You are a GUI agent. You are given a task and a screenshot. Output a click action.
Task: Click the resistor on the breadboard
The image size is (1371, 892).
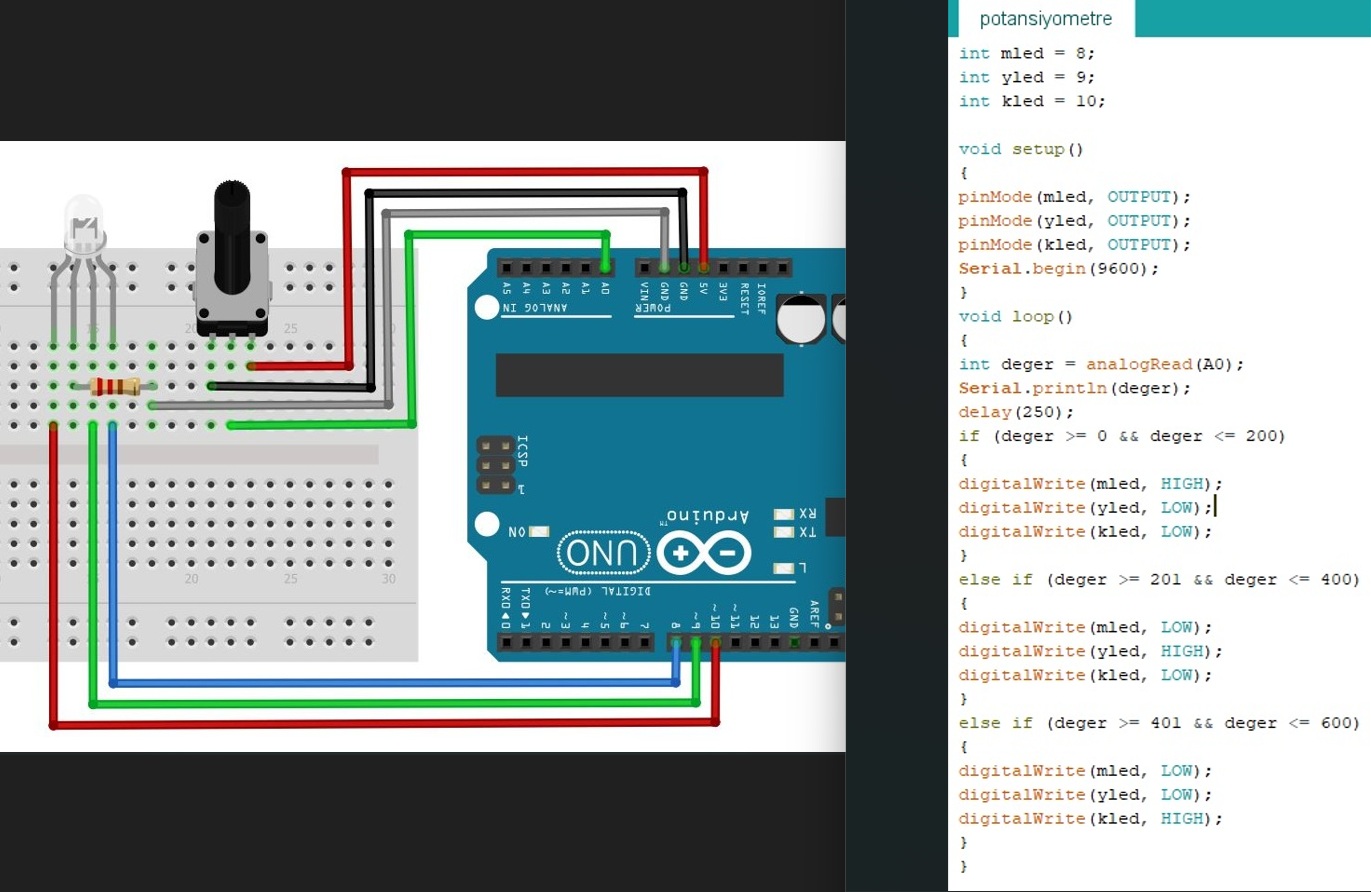pyautogui.click(x=114, y=387)
